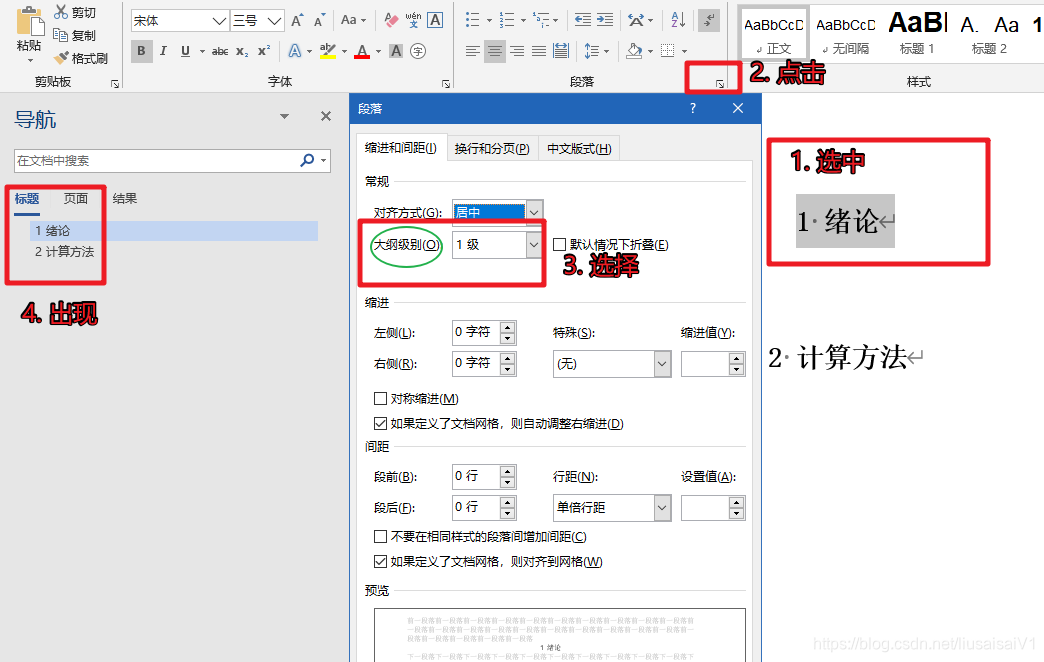Apply yellow text highlight color
Screen dimensions: 1044x662
point(328,51)
